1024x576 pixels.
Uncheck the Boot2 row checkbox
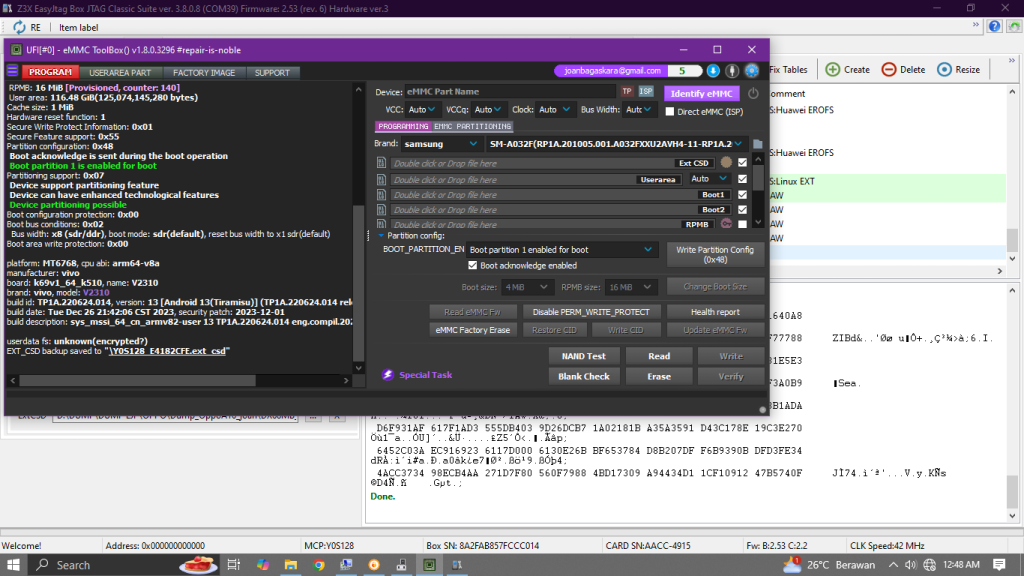tap(743, 210)
